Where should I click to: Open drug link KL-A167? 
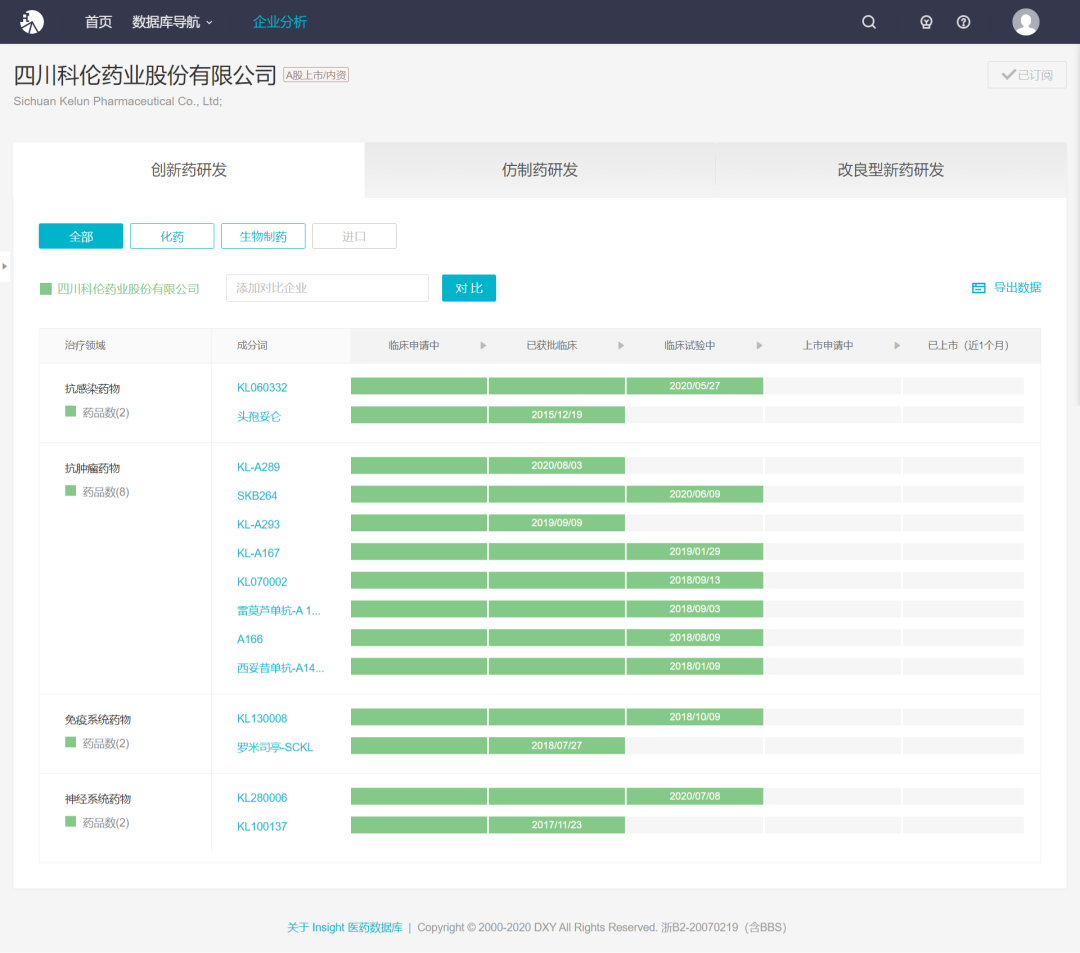[x=258, y=553]
